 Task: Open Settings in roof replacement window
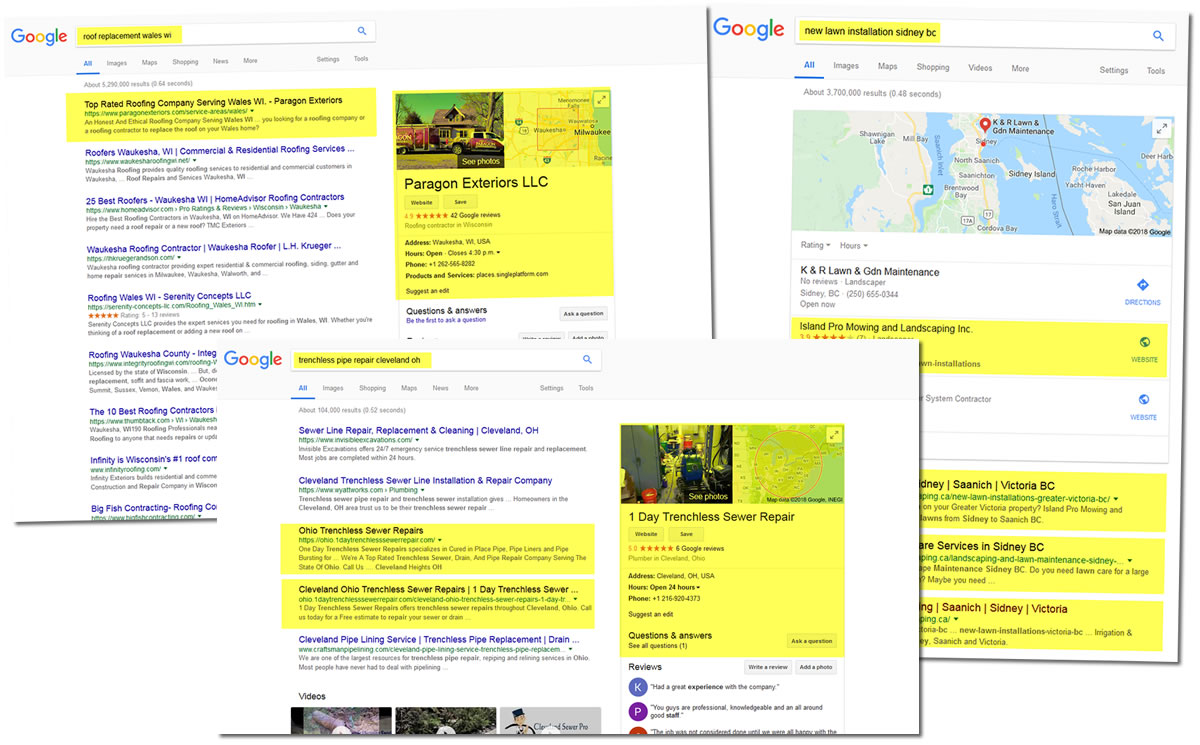point(328,59)
